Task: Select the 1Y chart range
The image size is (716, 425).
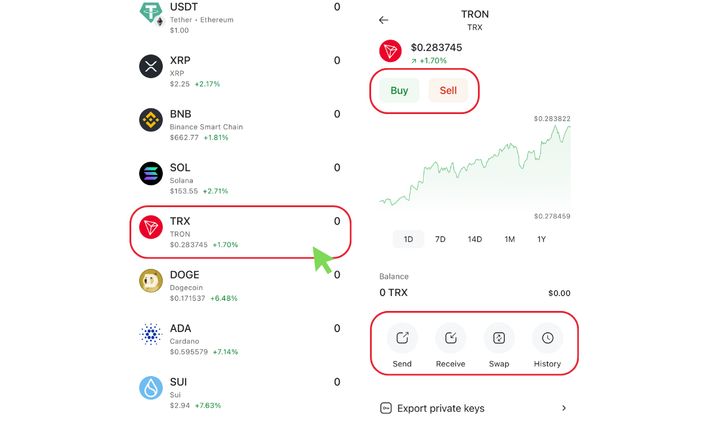Action: point(542,239)
